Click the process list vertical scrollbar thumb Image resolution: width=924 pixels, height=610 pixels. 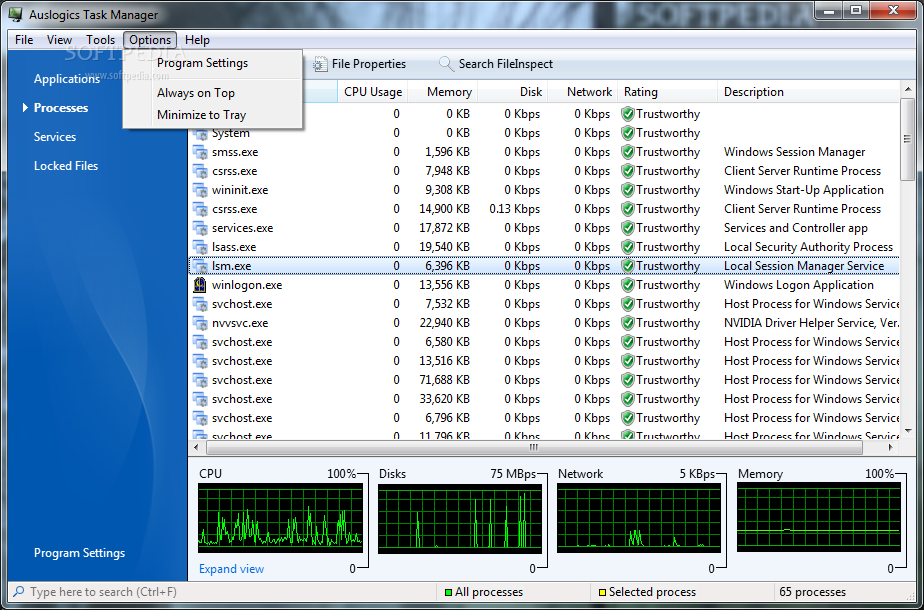[x=908, y=140]
